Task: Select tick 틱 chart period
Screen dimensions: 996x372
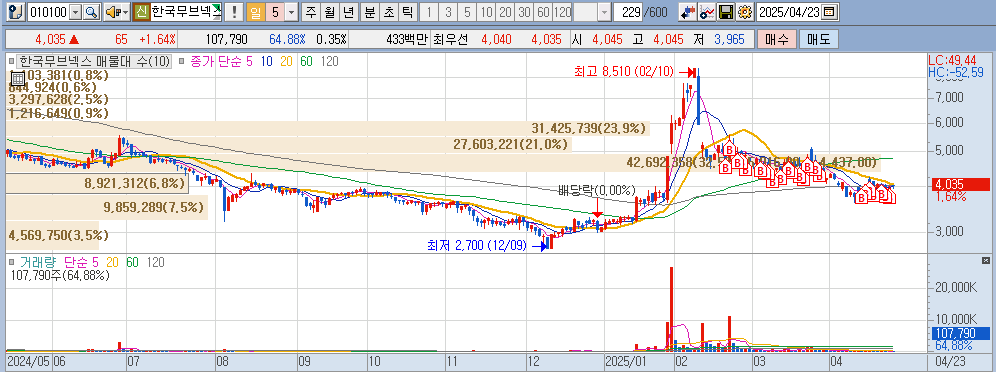Action: pos(407,11)
